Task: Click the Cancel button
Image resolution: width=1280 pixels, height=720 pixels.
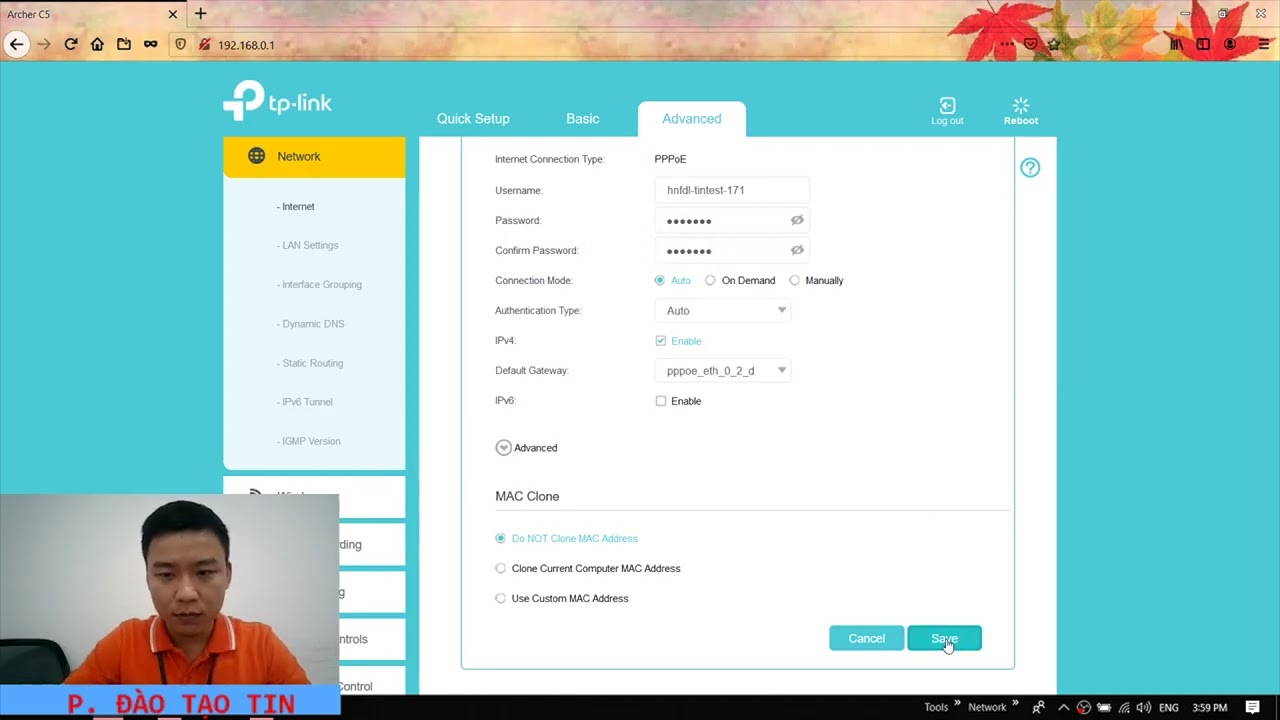Action: pyautogui.click(x=866, y=638)
